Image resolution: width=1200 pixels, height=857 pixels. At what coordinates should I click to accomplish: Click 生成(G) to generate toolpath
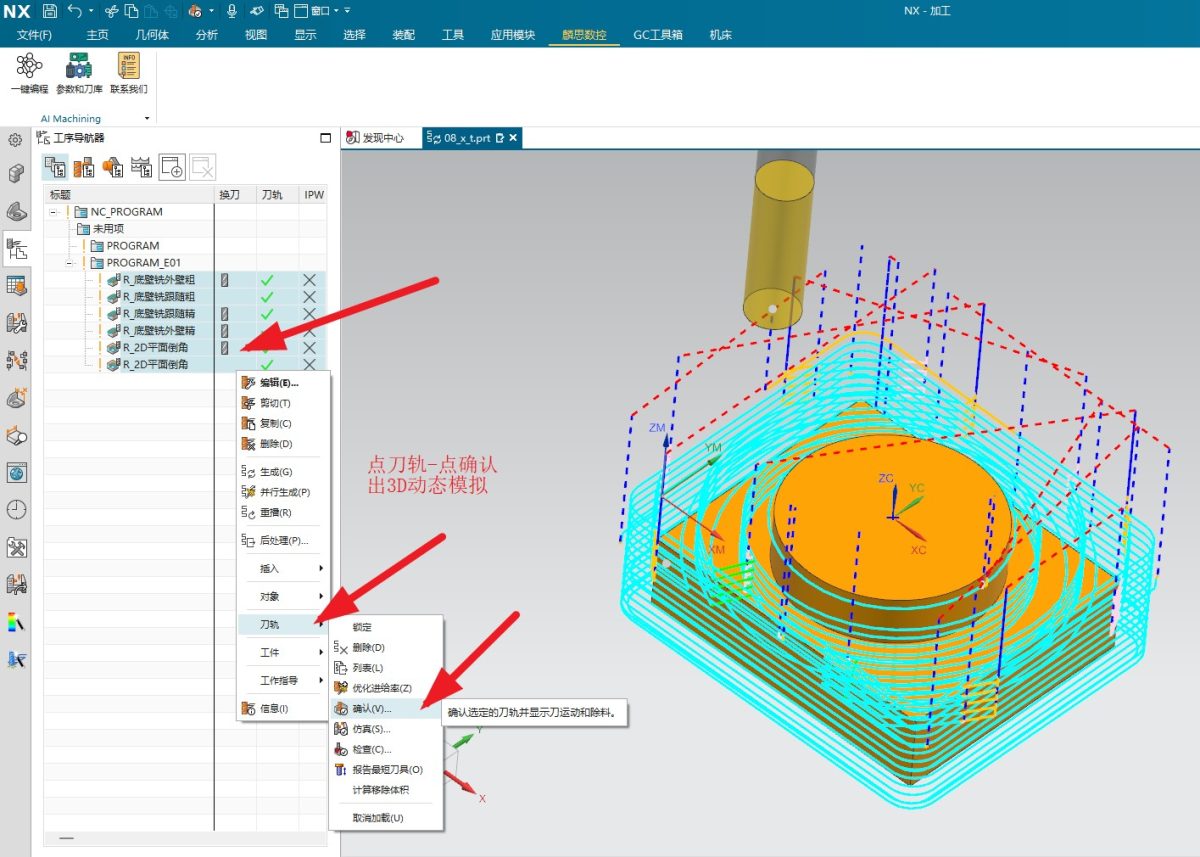(276, 472)
